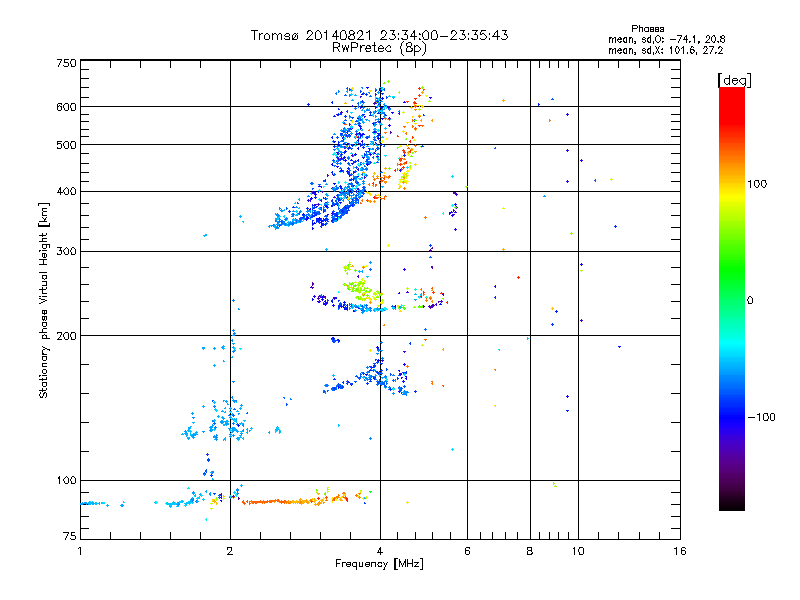Click the orange E-layer trace near 90 km
This screenshot has width=800, height=600.
[293, 501]
